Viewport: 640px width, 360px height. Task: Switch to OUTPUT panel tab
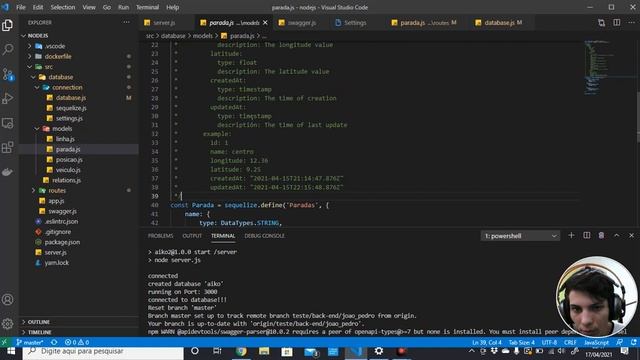click(192, 236)
